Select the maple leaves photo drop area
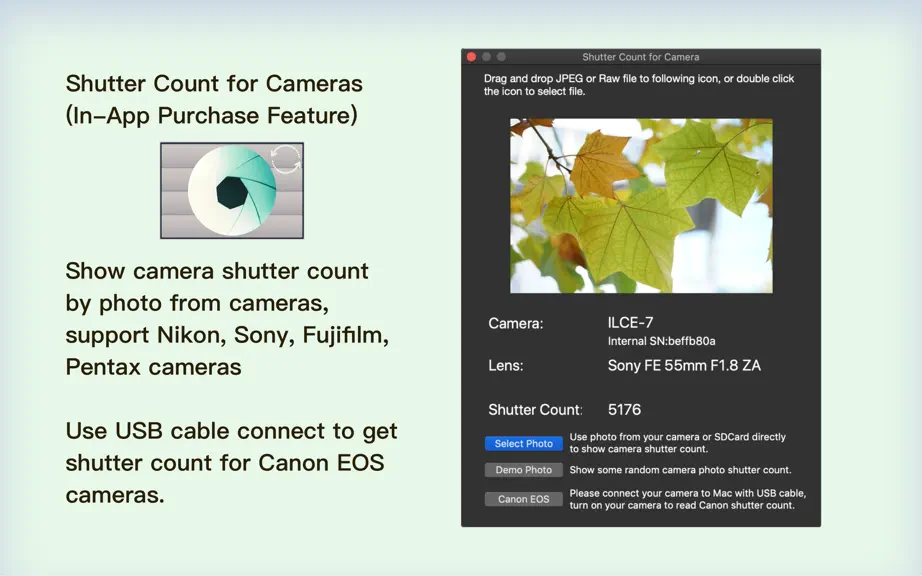The image size is (922, 576). point(641,206)
